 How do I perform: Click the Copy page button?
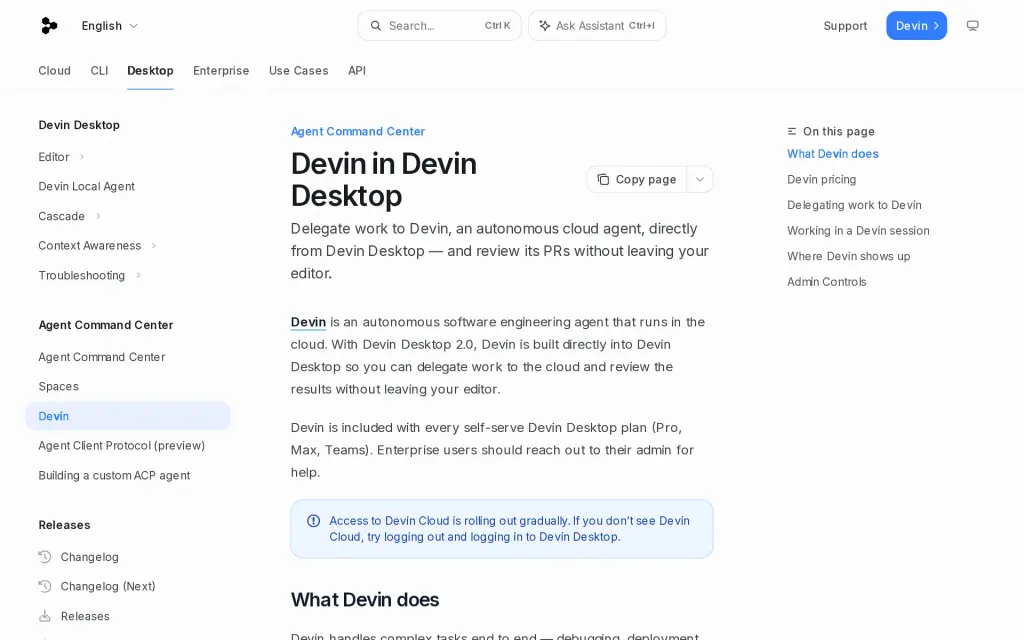(637, 179)
